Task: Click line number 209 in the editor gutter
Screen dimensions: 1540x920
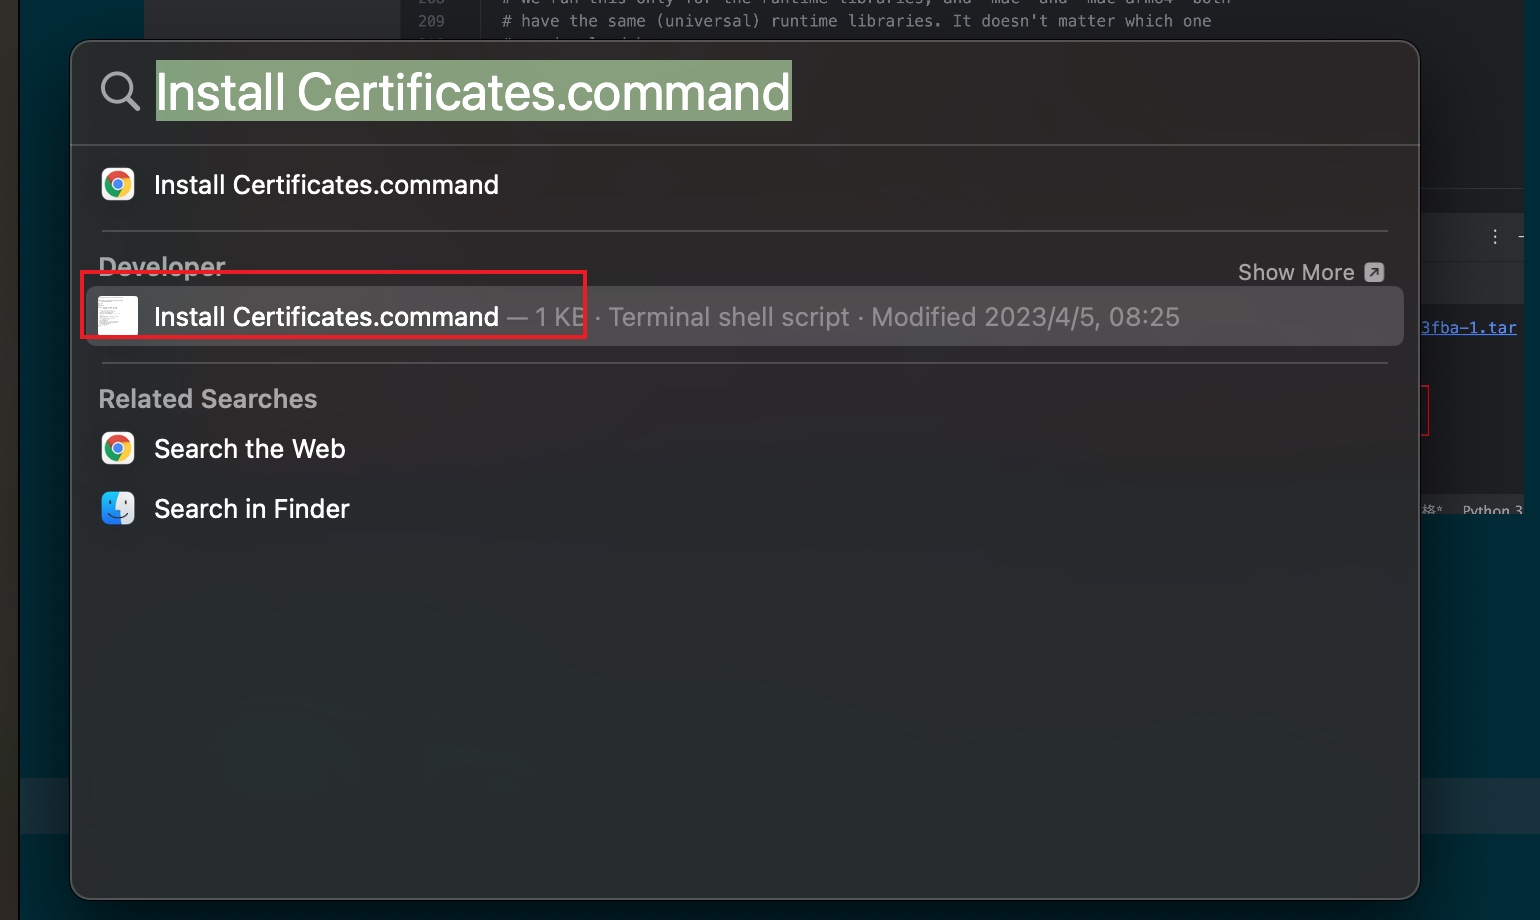Action: click(x=431, y=21)
